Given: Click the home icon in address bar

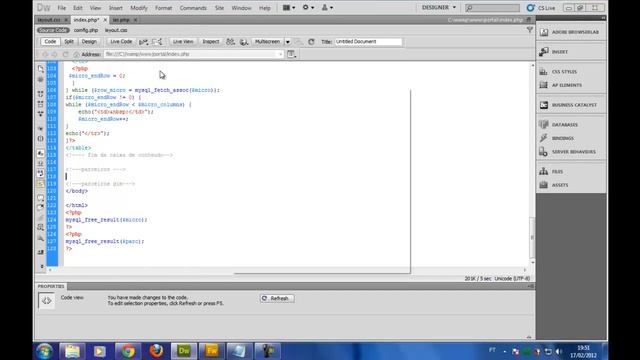Looking at the screenshot, I should pyautogui.click(x=76, y=54).
